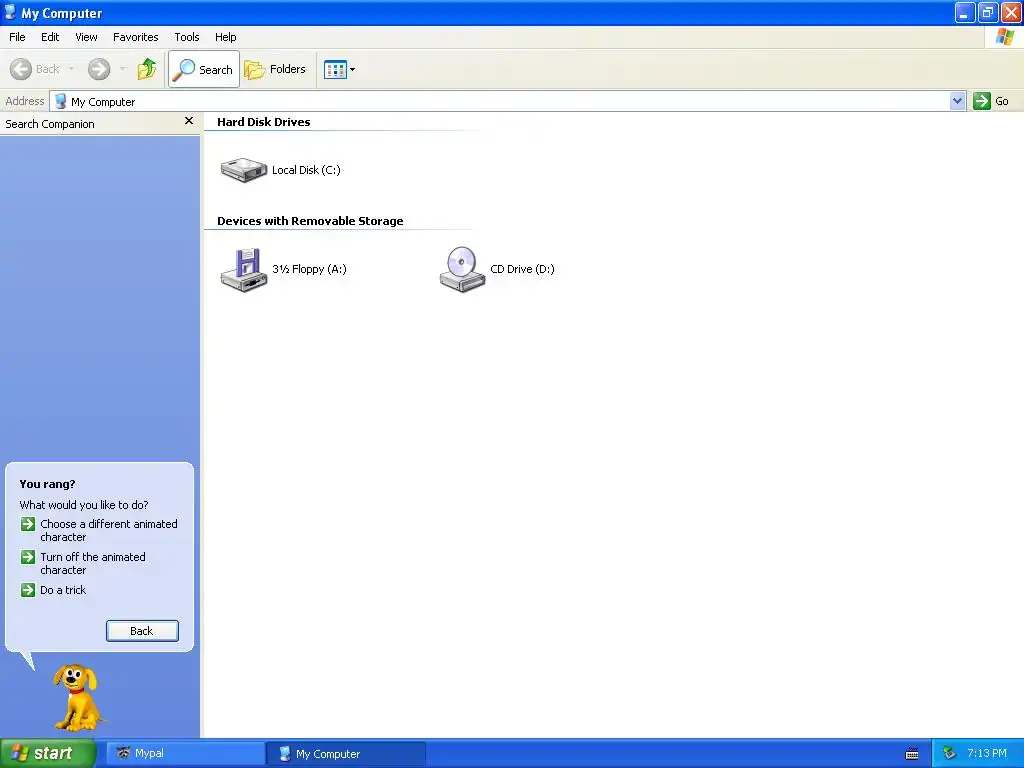Click the CD Drive (D:) label
The height and width of the screenshot is (768, 1024).
(x=522, y=269)
